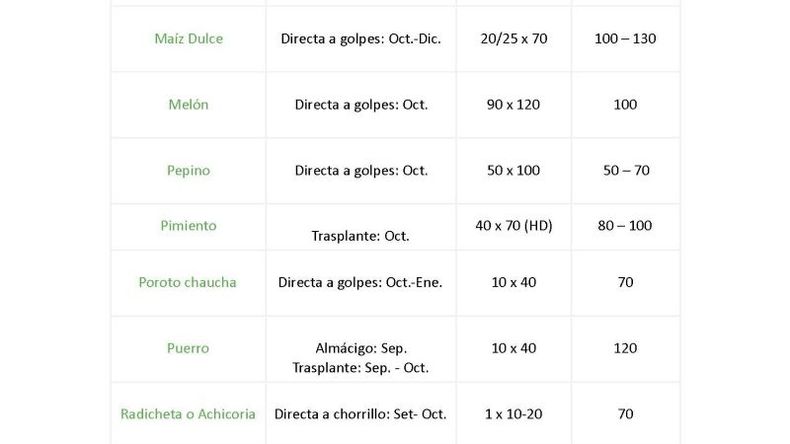This screenshot has width=790, height=444.
Task: Click Radicheta o Achicoria label
Action: pyautogui.click(x=188, y=414)
